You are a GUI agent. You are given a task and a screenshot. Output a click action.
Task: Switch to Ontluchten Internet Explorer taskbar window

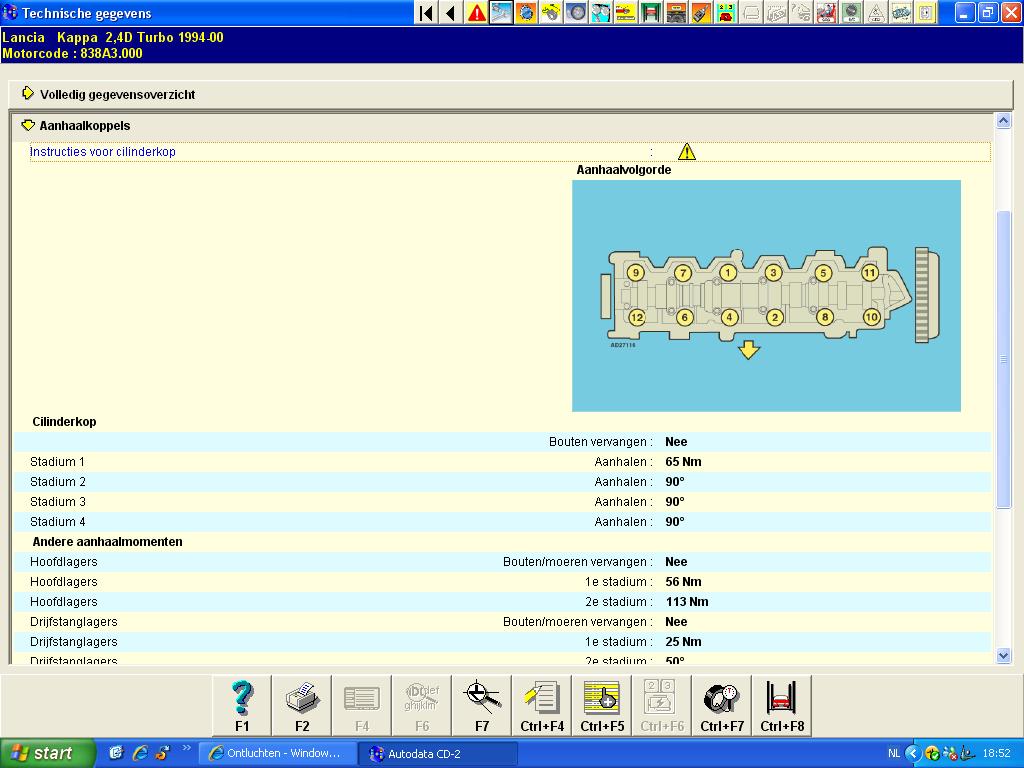(x=277, y=754)
